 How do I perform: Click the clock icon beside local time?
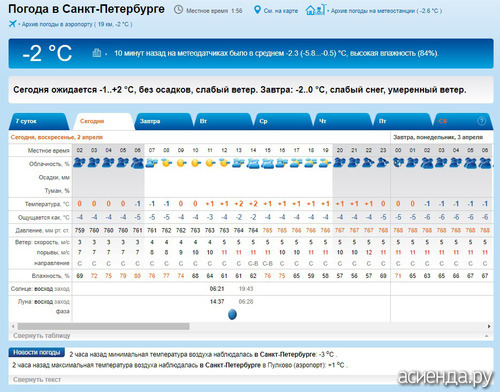pos(179,10)
